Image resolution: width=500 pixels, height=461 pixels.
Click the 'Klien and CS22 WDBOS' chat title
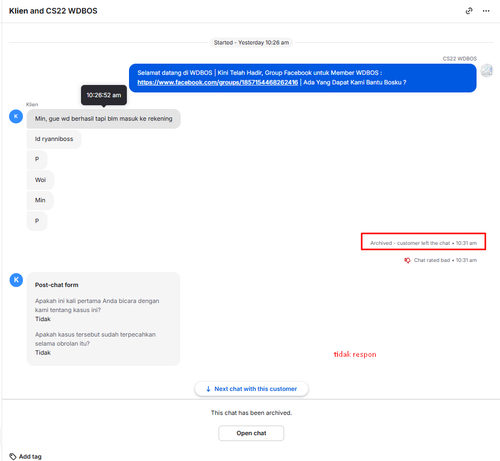(53, 11)
